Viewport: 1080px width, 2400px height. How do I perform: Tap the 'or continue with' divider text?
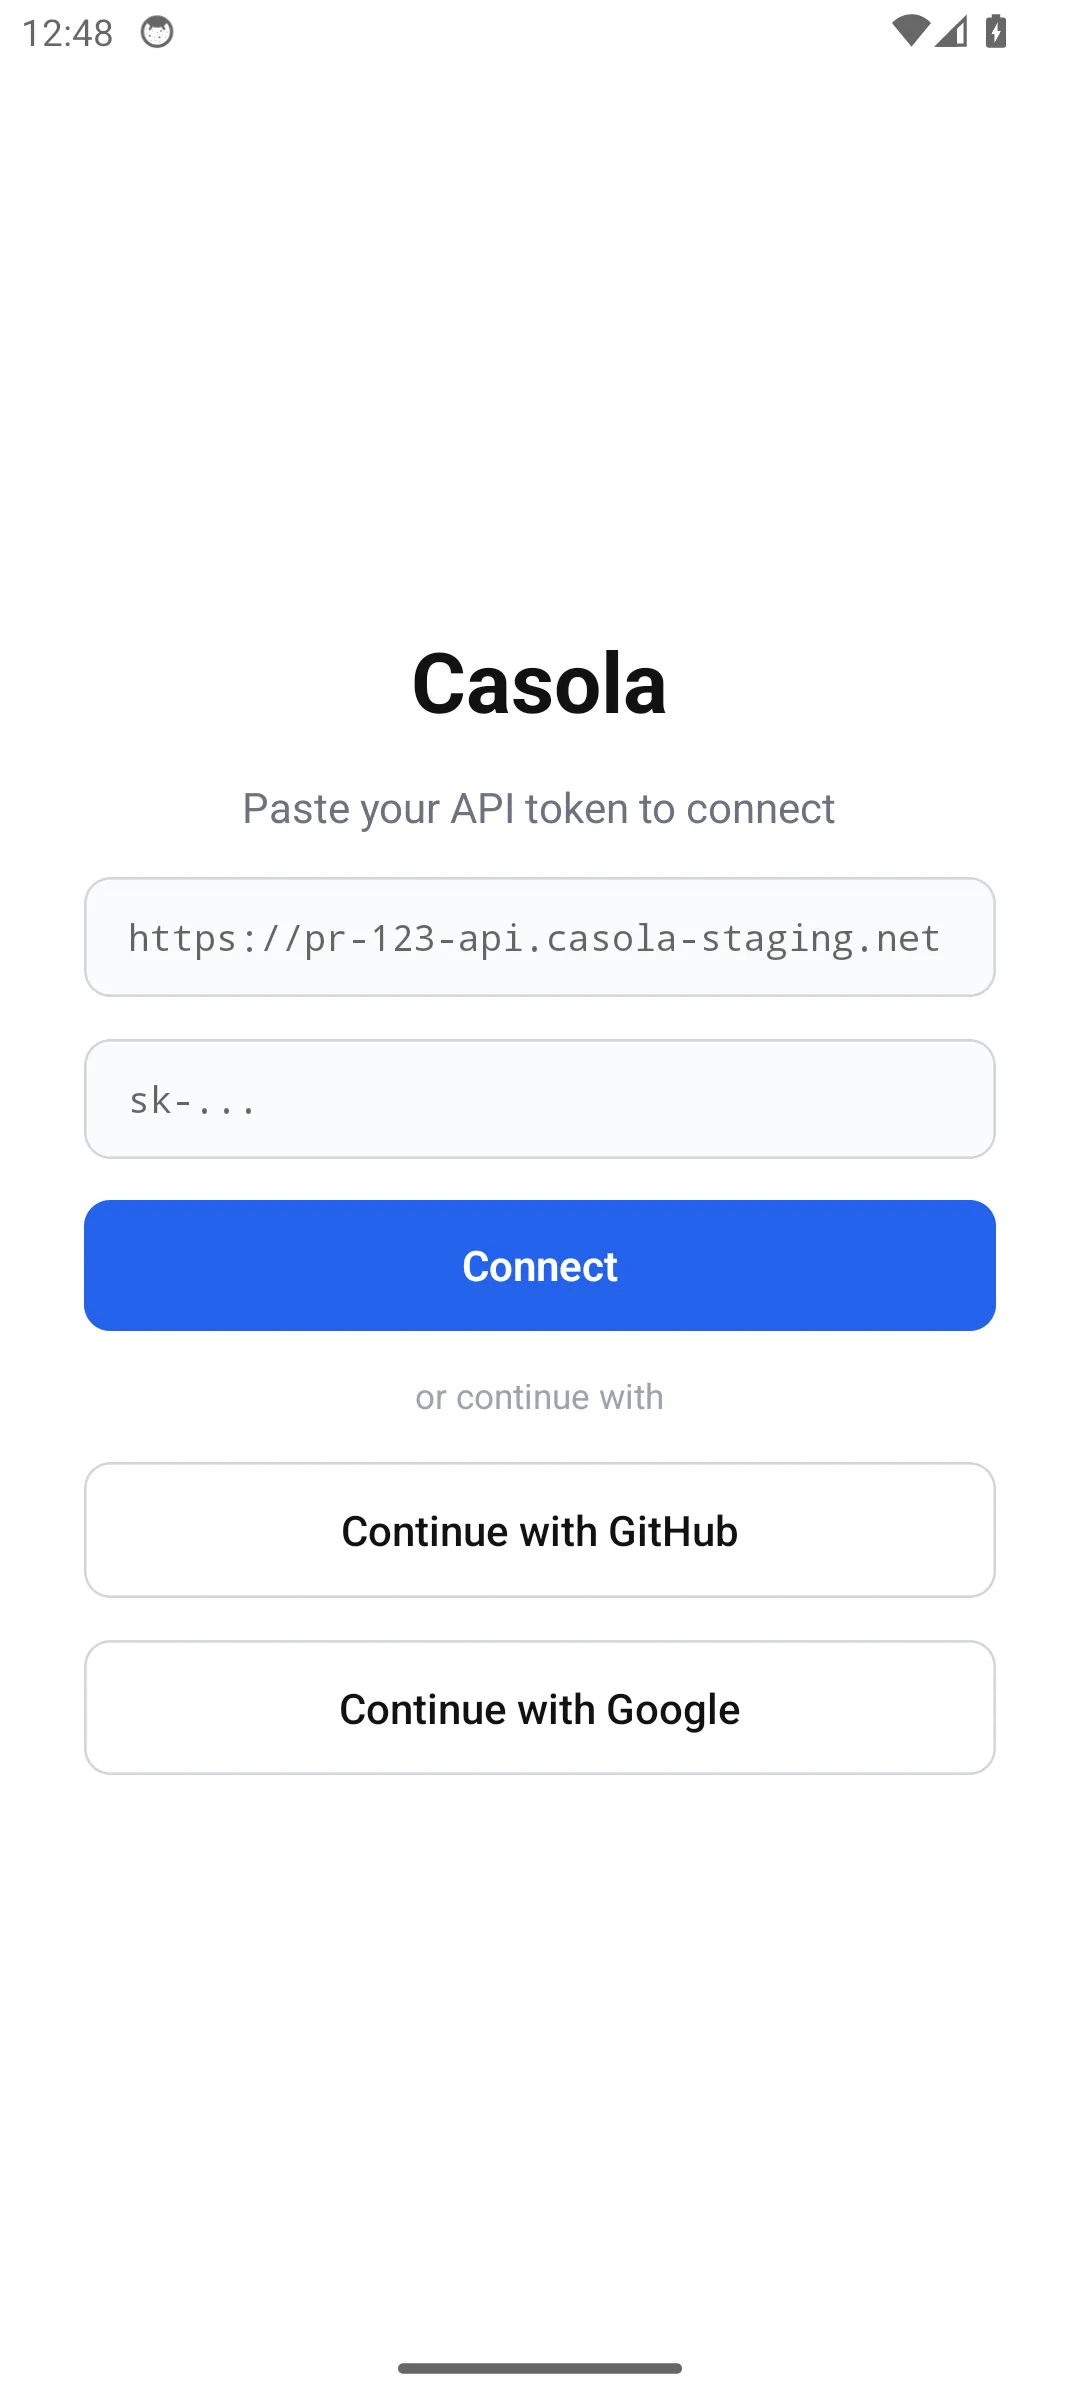point(540,1396)
